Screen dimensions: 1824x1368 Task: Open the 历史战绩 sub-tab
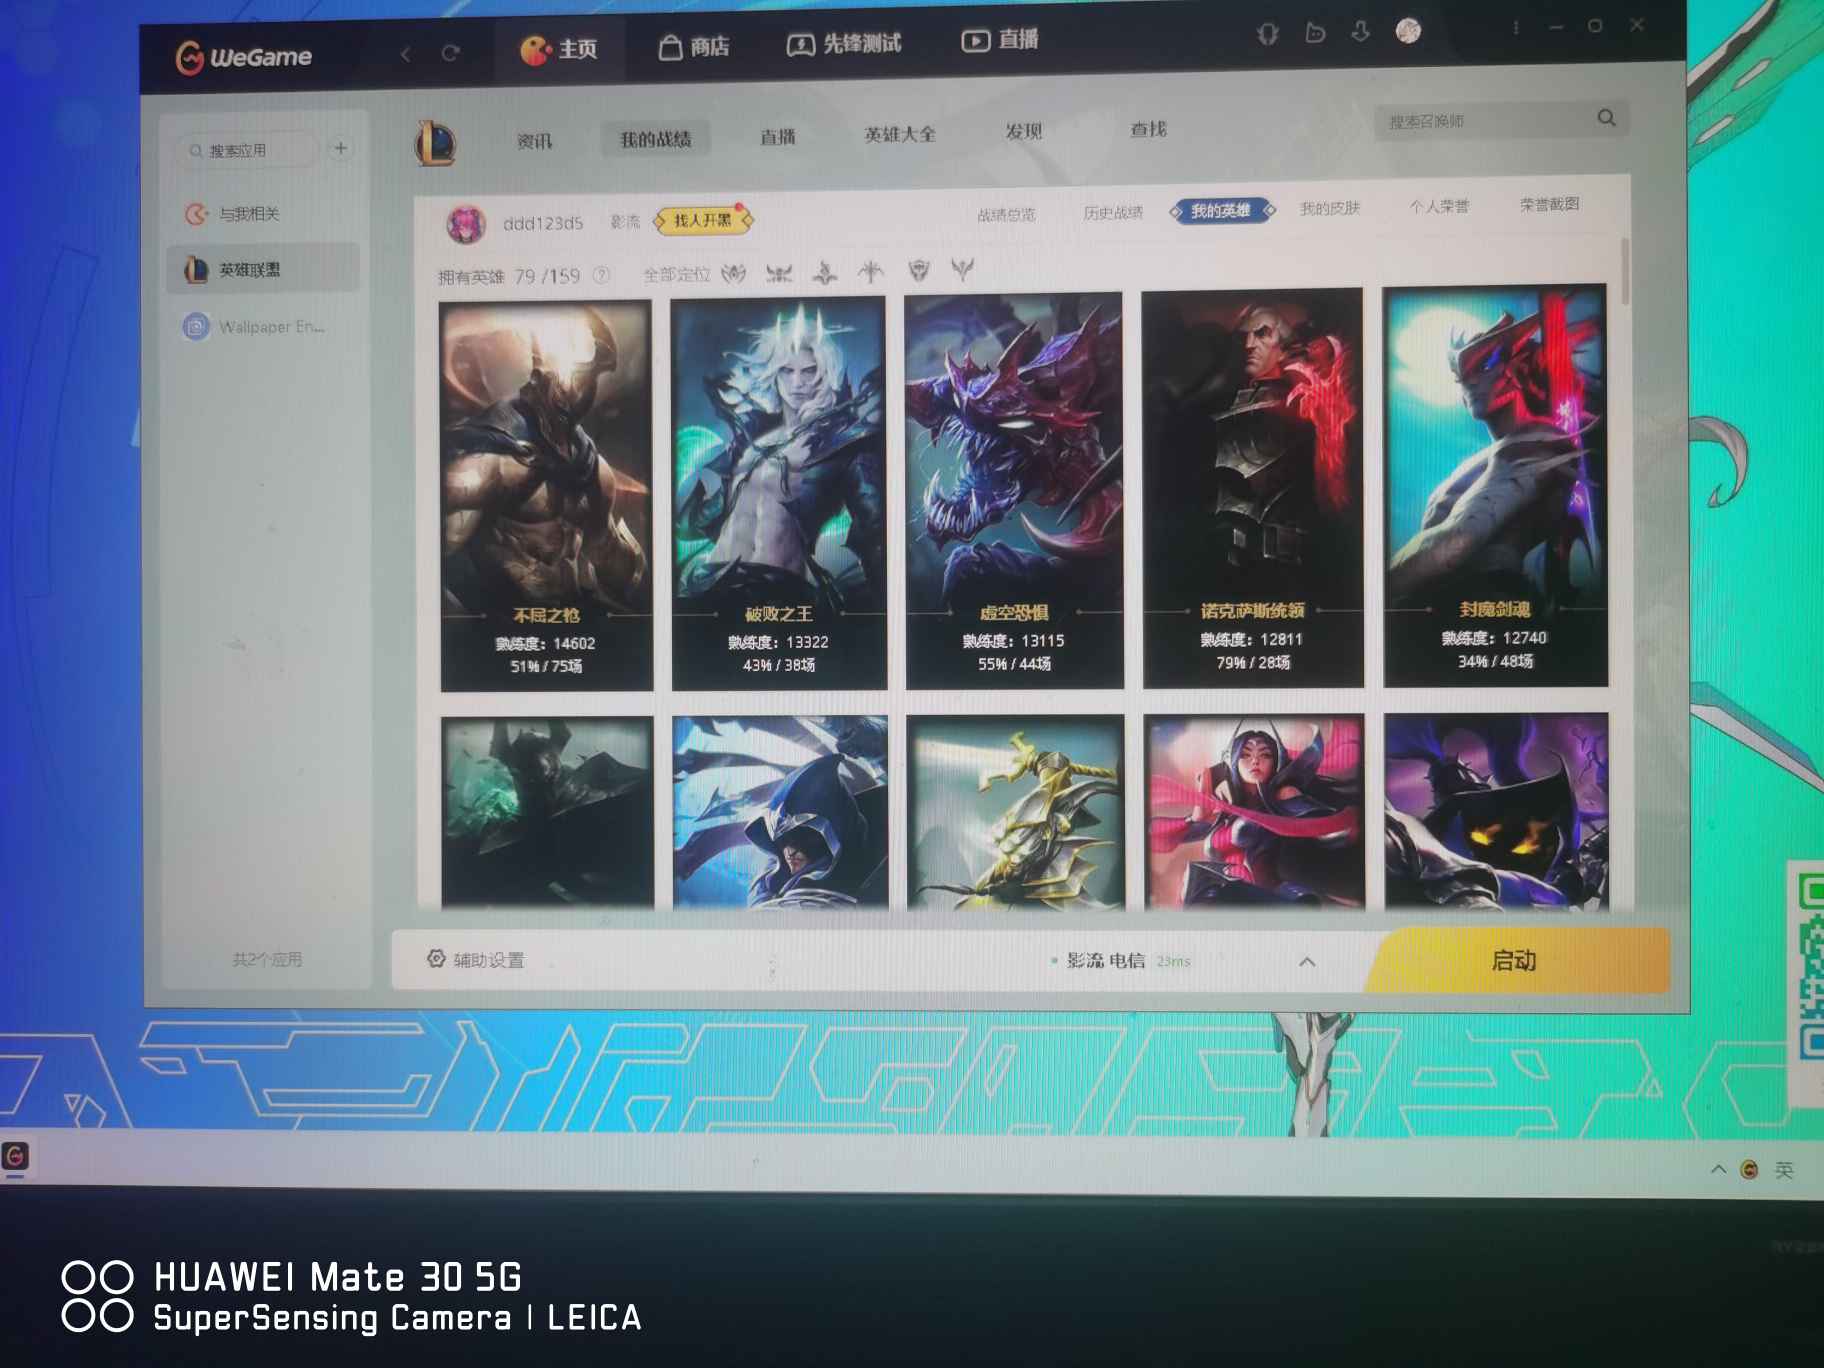click(1113, 212)
